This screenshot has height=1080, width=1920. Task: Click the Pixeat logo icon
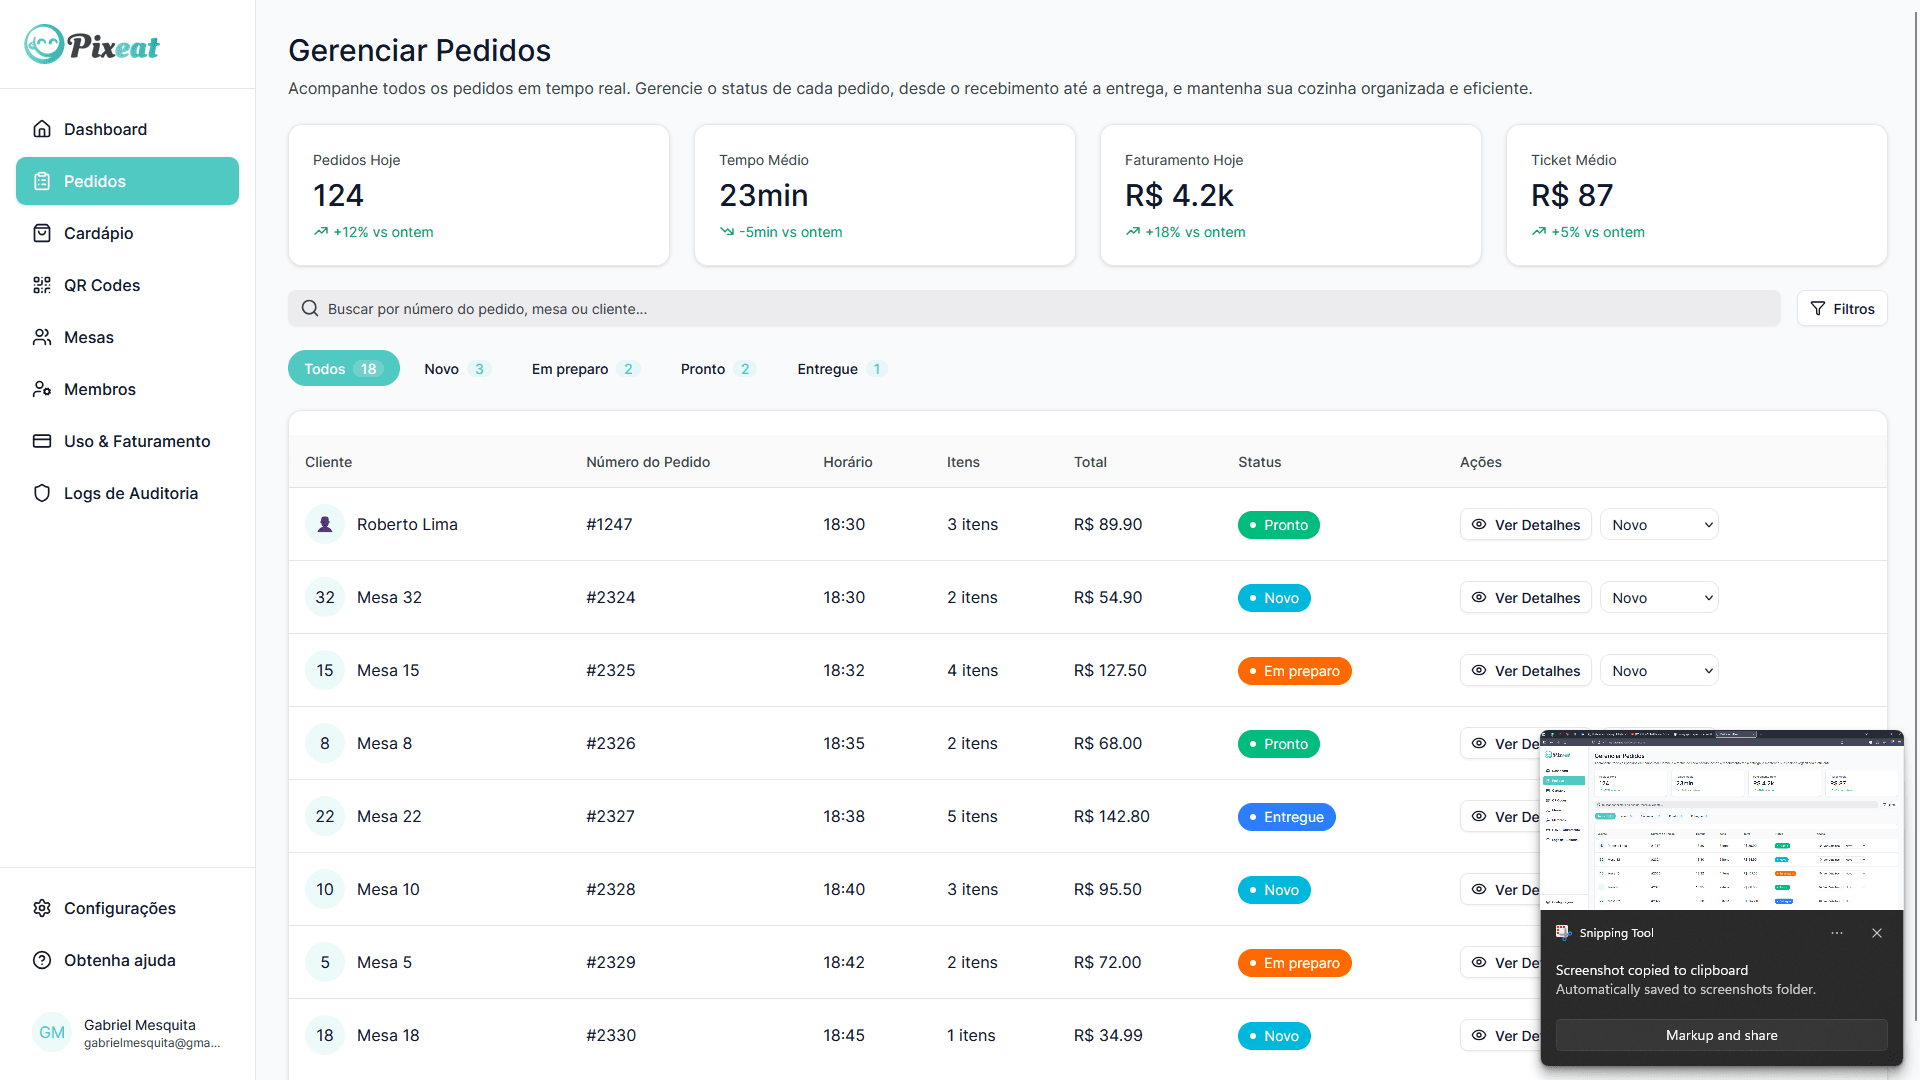pos(44,45)
